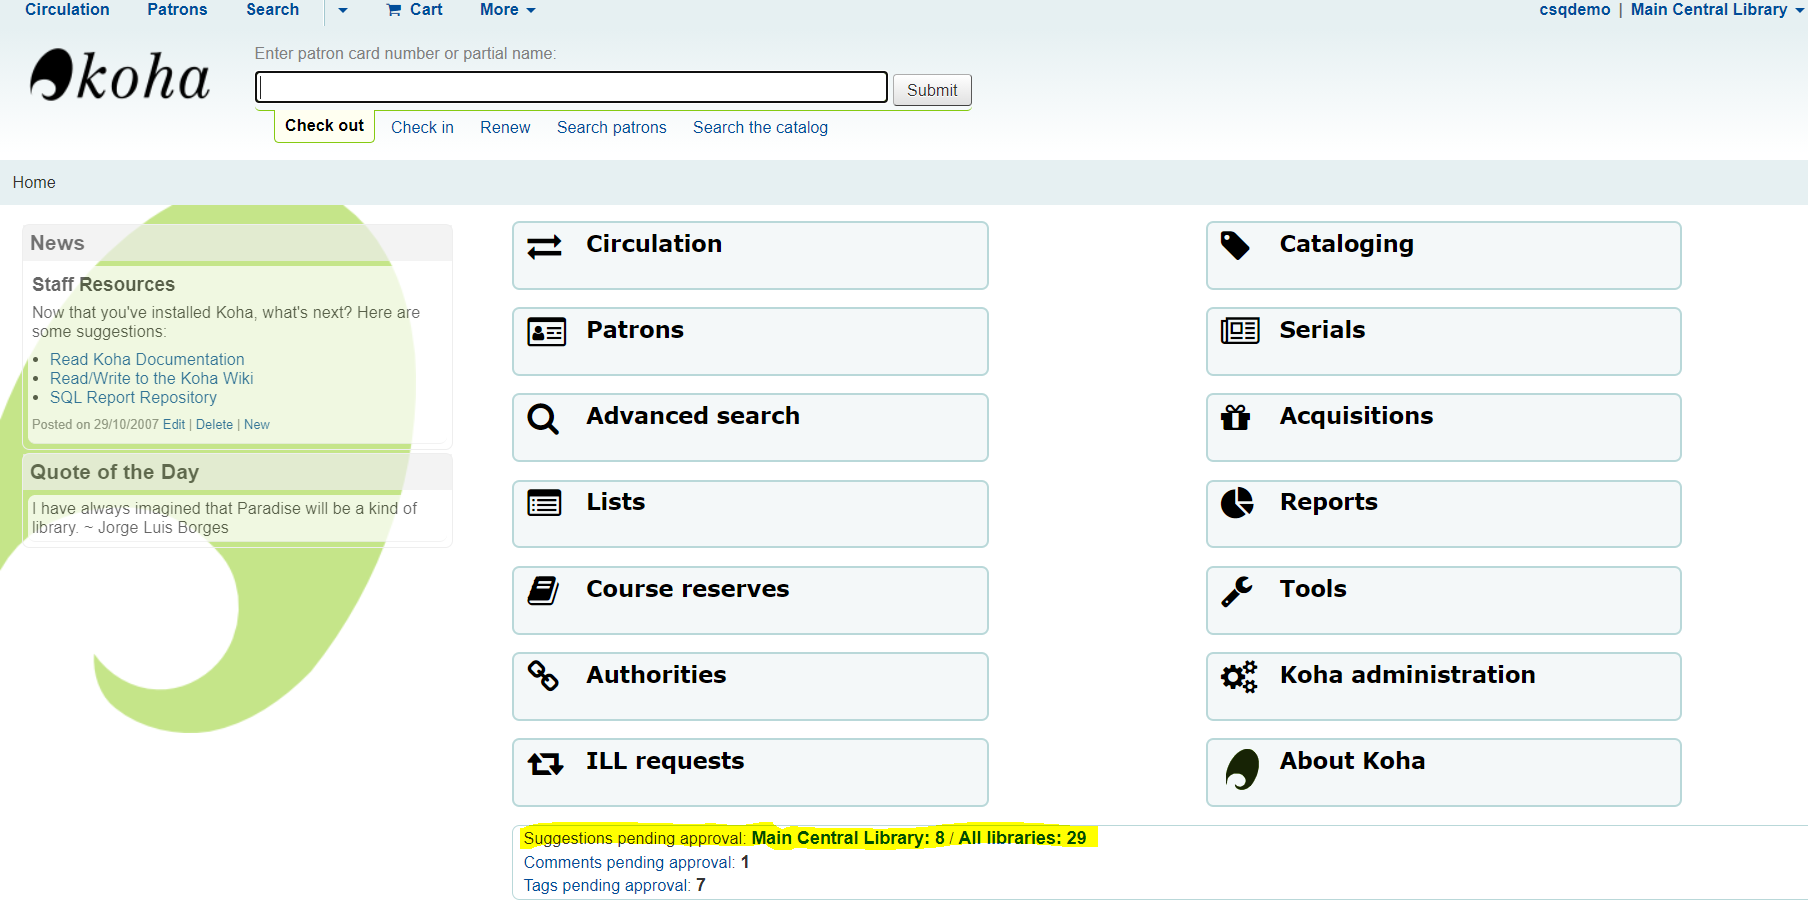Click Edit on the Staff Resources news
The height and width of the screenshot is (900, 1808).
click(174, 425)
